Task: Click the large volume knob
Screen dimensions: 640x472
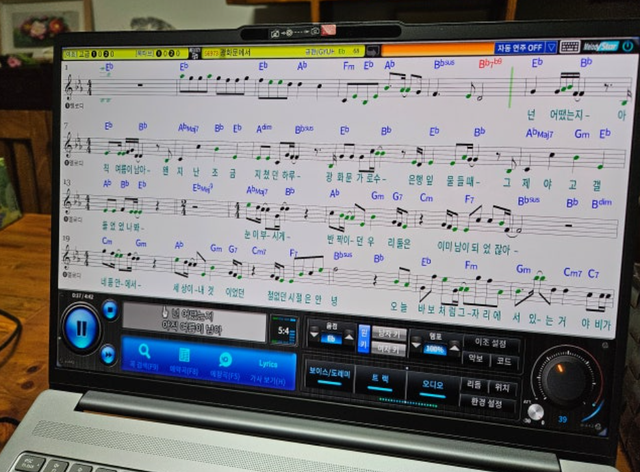Action: click(565, 379)
